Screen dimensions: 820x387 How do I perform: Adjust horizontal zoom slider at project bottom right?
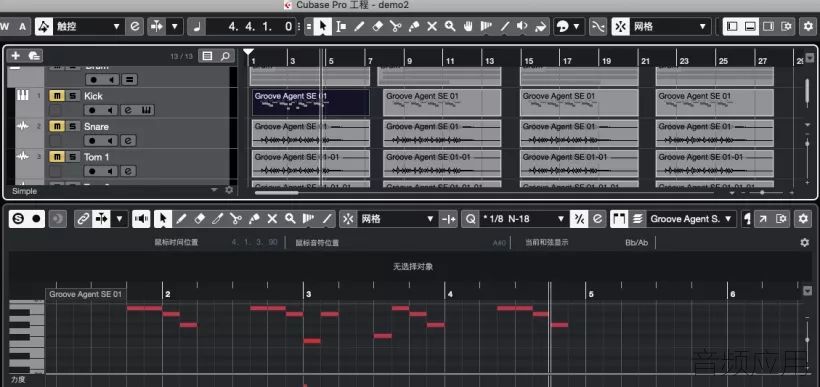762,192
